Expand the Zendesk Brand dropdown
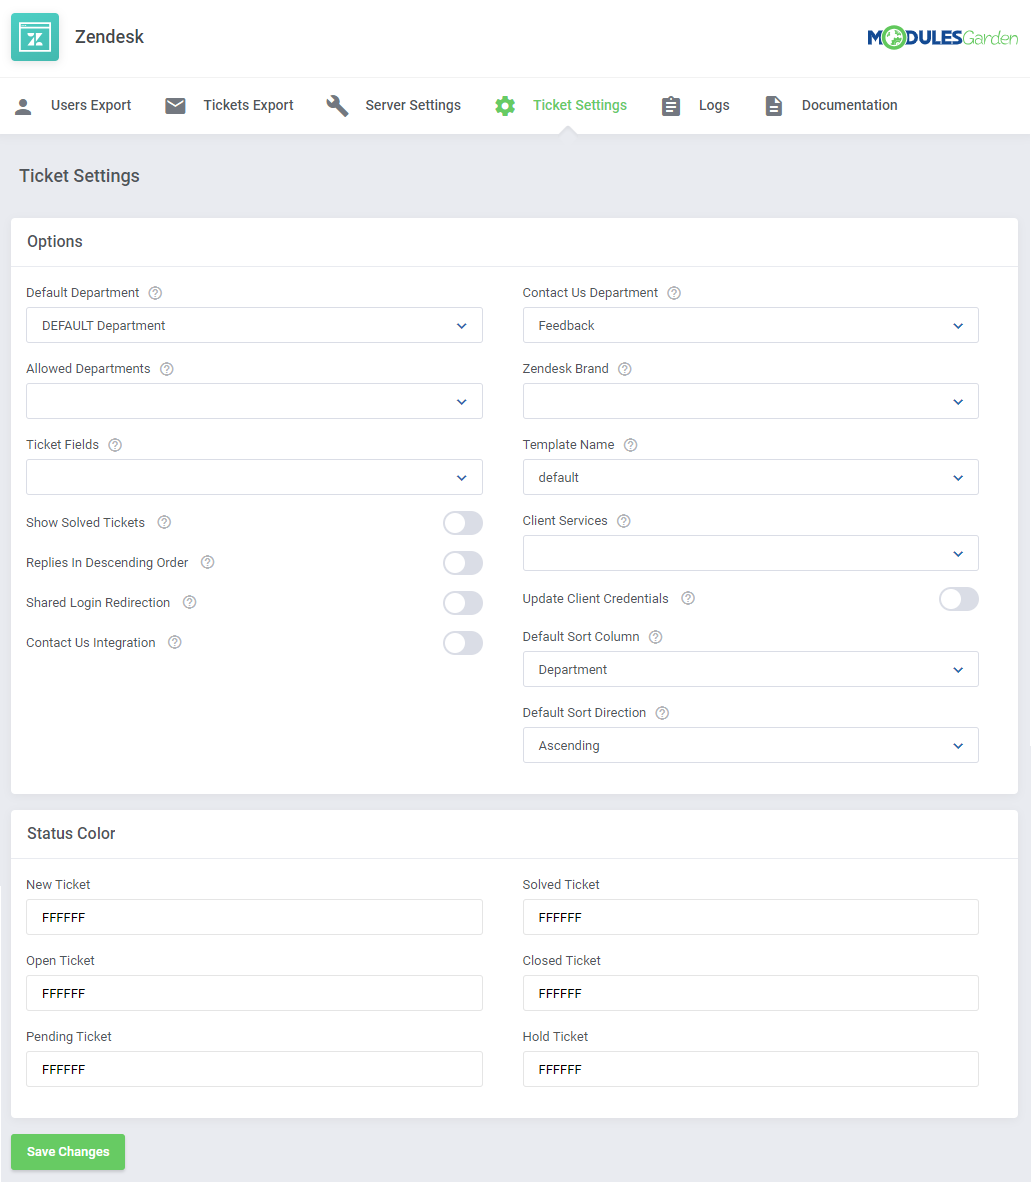1031x1182 pixels. (751, 402)
